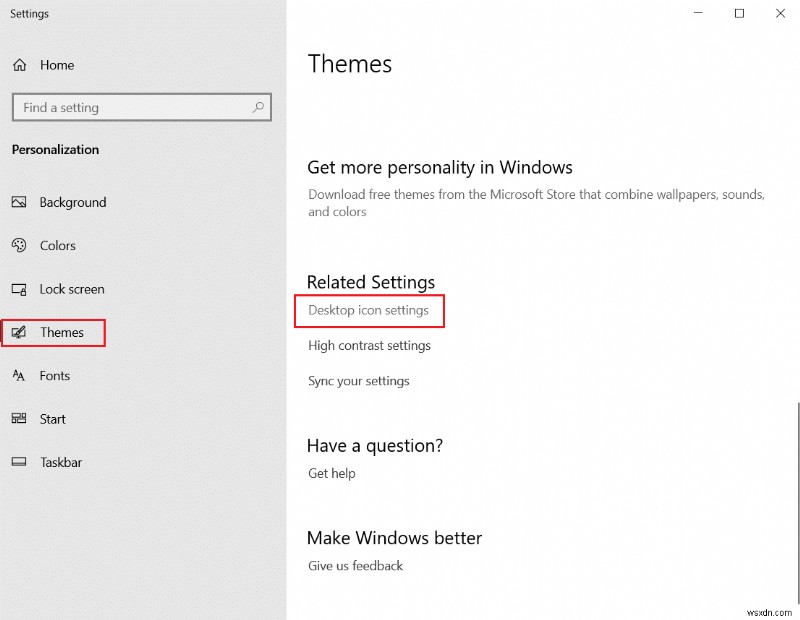Navigate to the Home menu entry
Image resolution: width=800 pixels, height=620 pixels.
57,64
